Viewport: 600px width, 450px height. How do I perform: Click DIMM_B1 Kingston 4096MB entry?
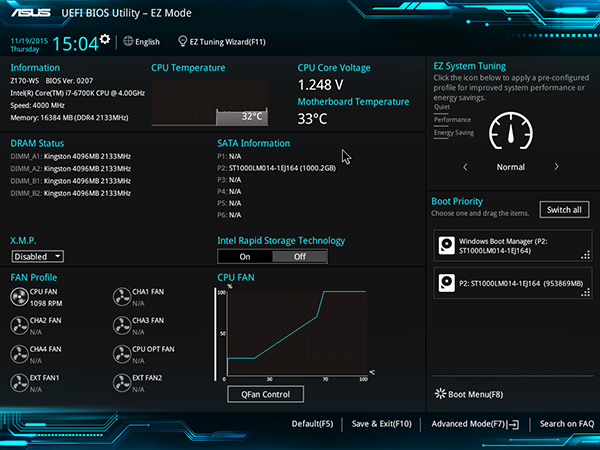tap(71, 181)
